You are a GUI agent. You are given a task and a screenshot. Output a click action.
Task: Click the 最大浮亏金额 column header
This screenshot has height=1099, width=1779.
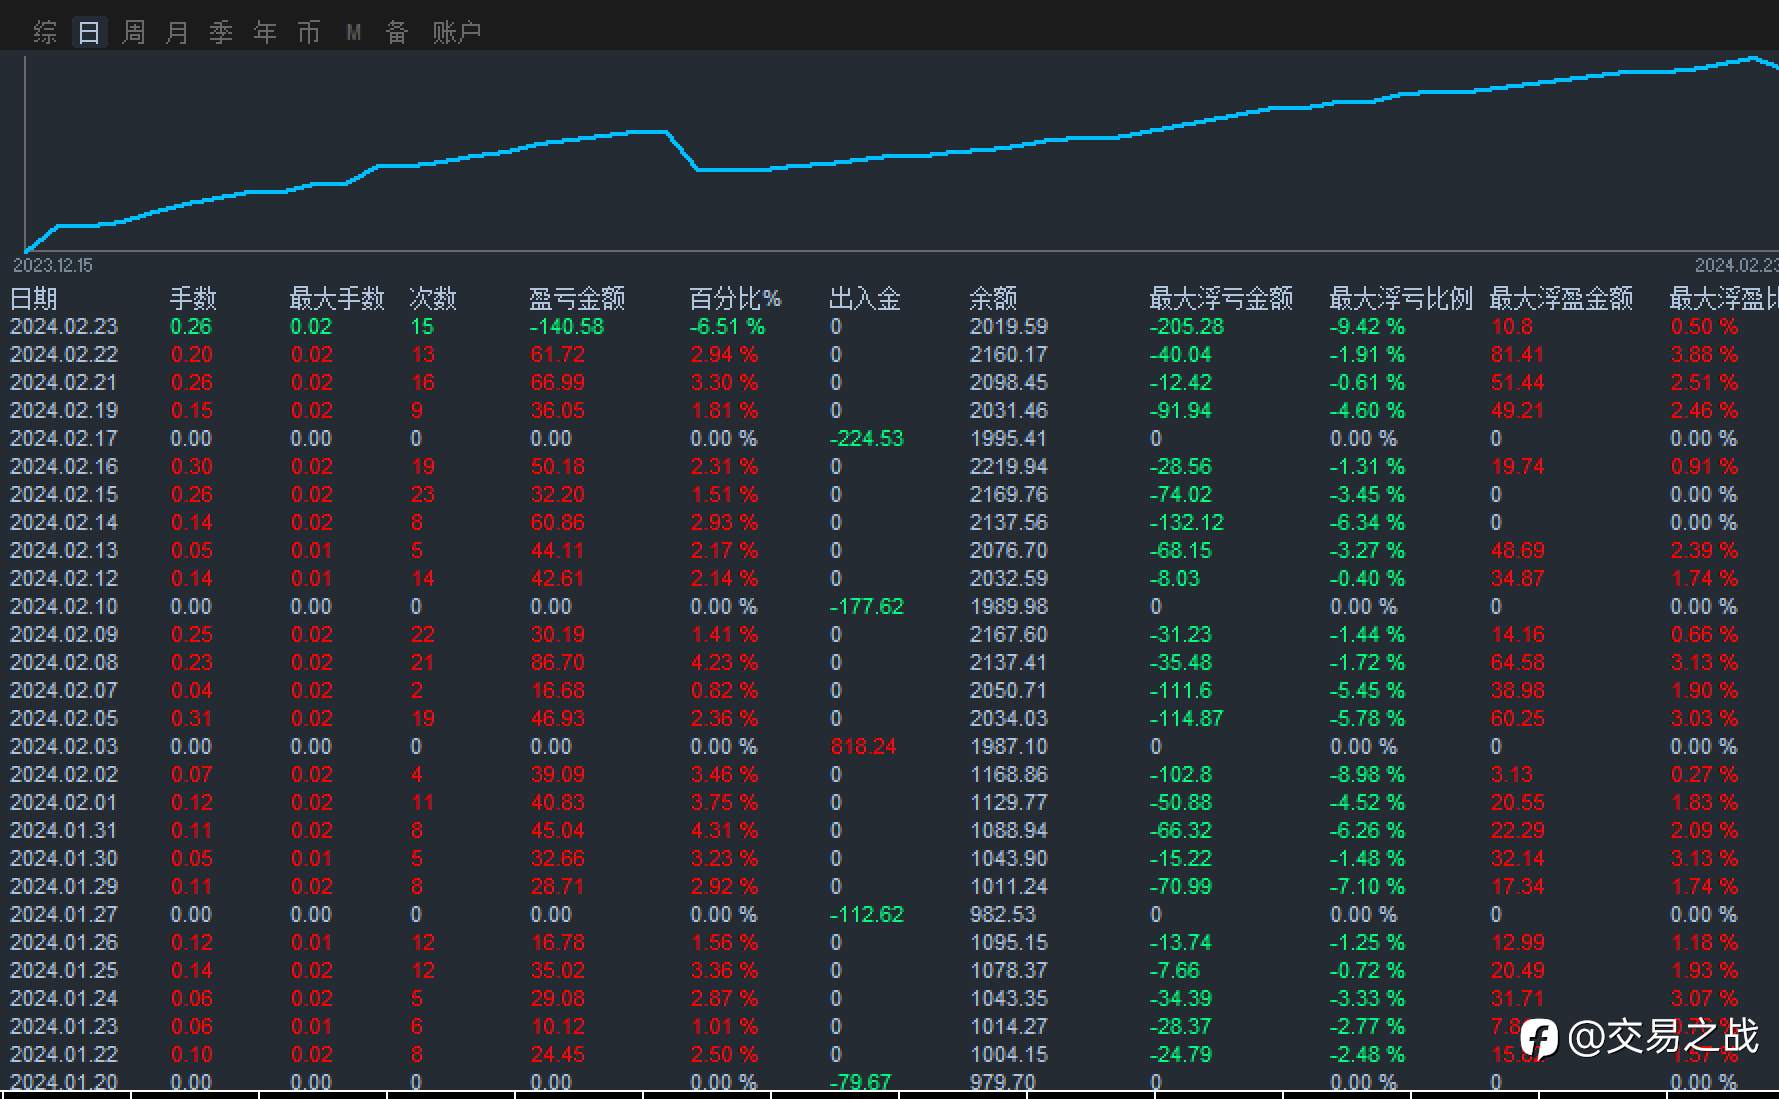click(1221, 298)
